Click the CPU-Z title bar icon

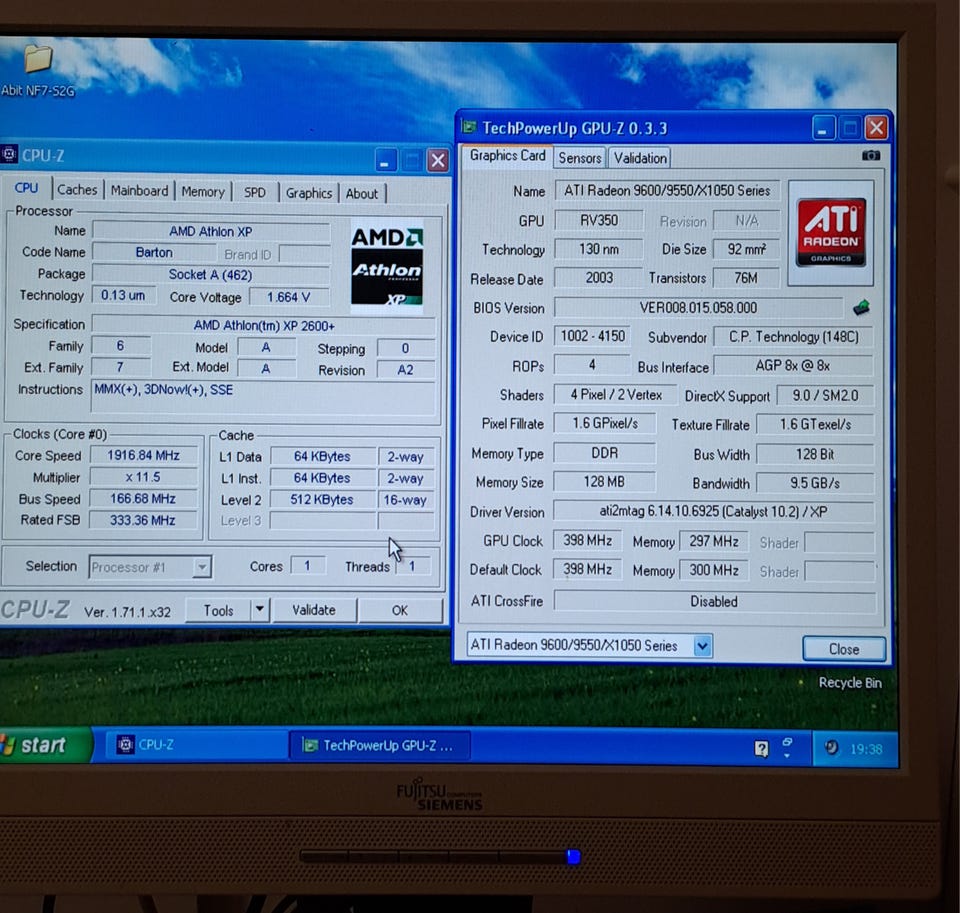coord(9,155)
